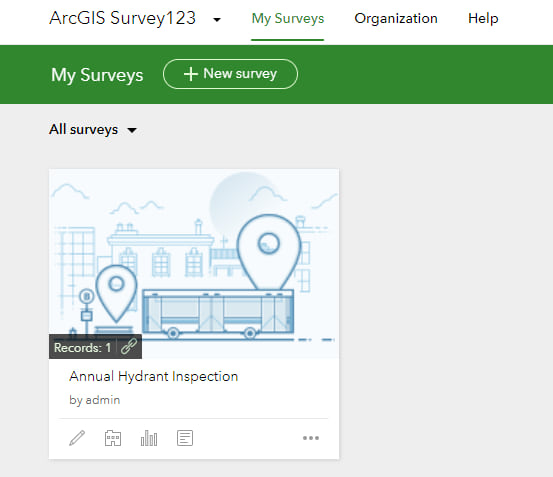Open the Collaborate icon on the survey card
553x477 pixels.
click(113, 438)
